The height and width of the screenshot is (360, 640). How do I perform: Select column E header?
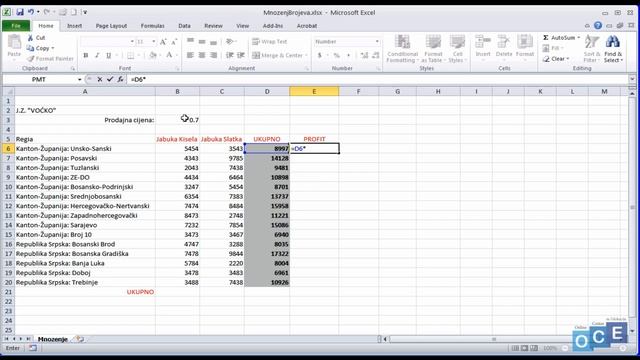point(314,91)
